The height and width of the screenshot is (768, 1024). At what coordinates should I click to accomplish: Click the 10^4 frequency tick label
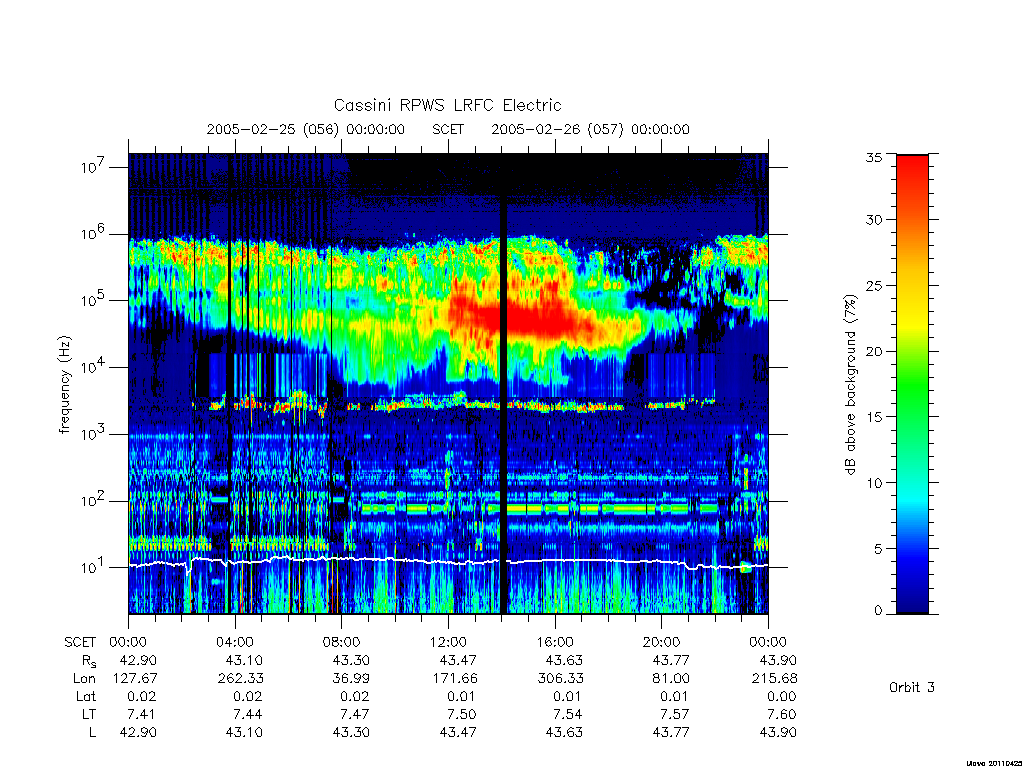(x=94, y=368)
